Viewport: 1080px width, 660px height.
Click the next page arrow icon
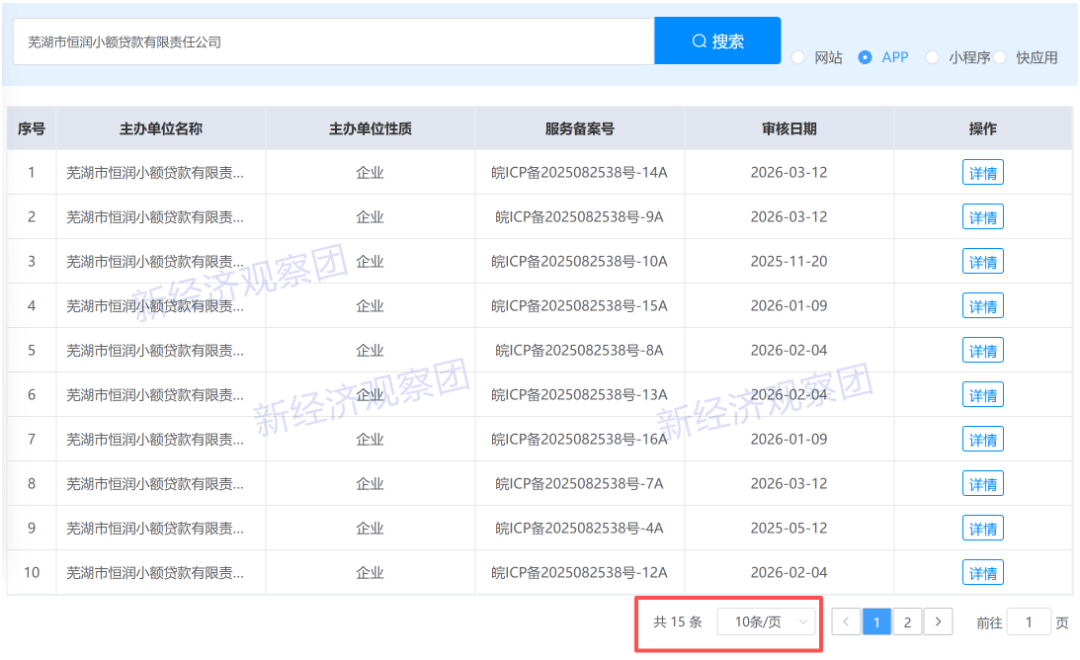[x=938, y=621]
